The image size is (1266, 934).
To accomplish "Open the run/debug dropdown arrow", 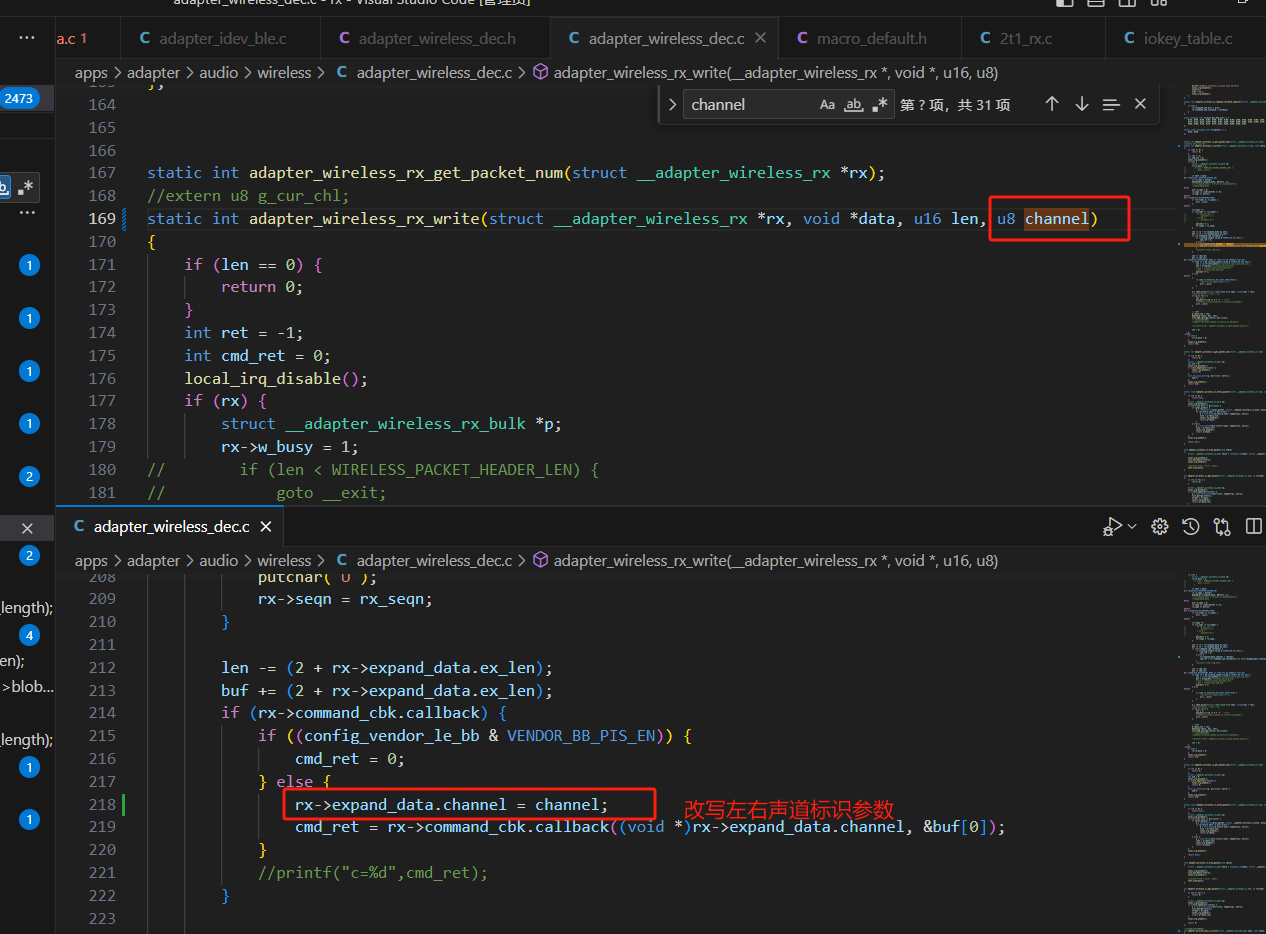I will pyautogui.click(x=1132, y=526).
